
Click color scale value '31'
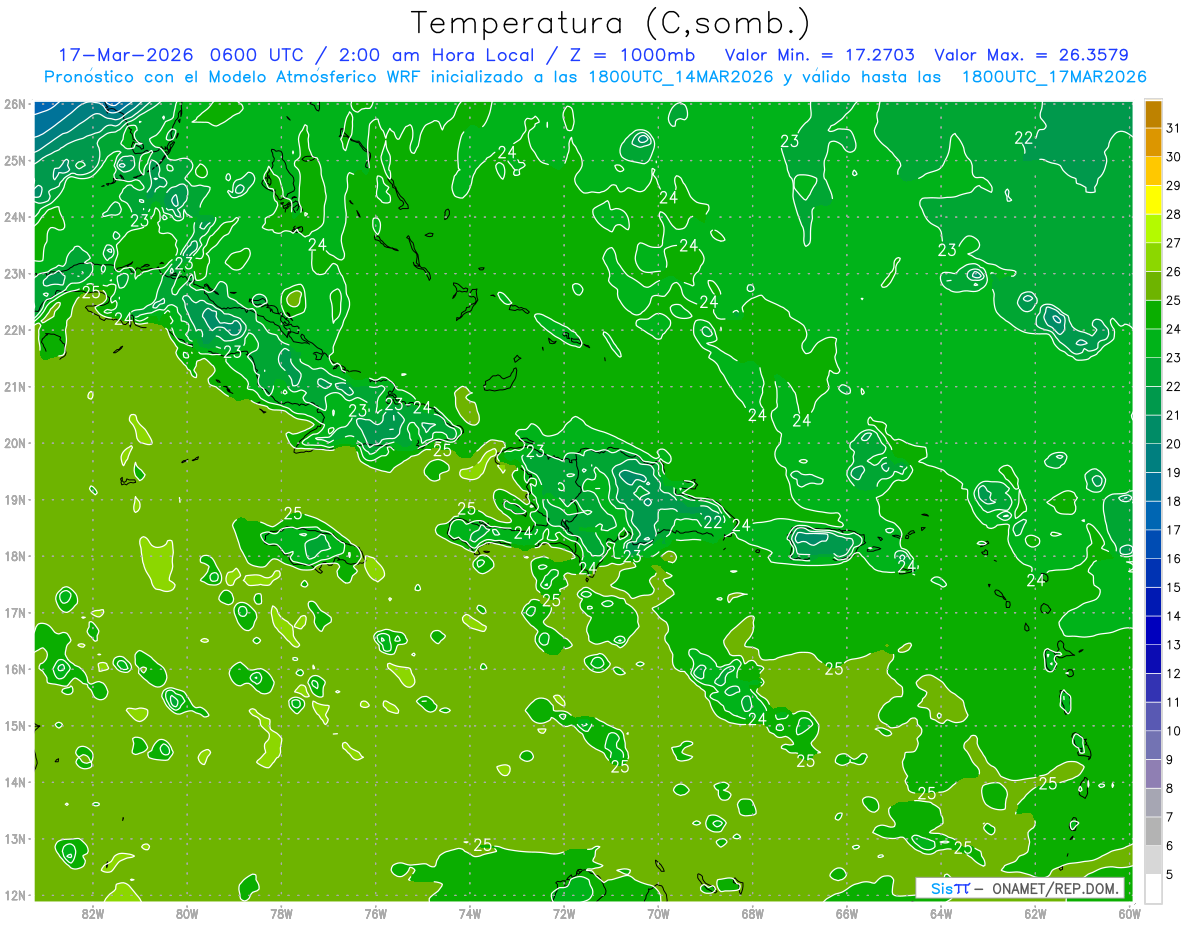tap(1173, 128)
